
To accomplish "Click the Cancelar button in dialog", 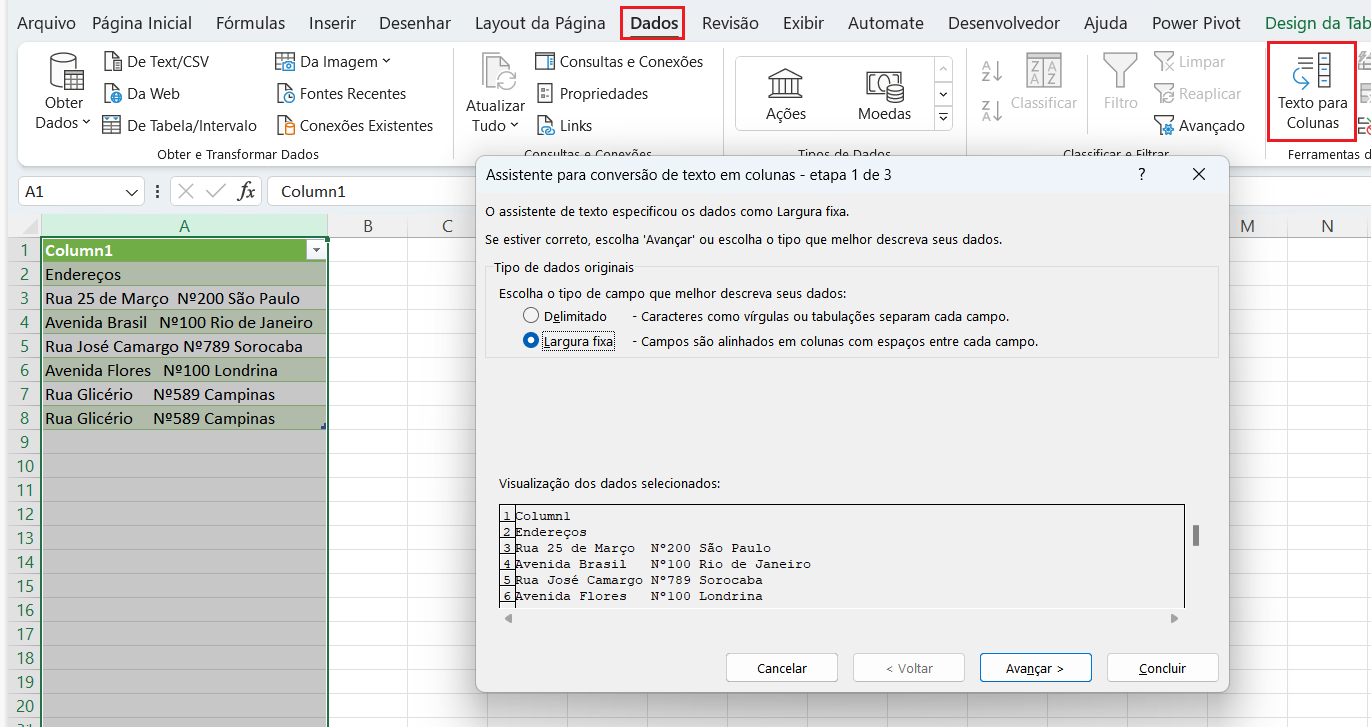I will 781,668.
